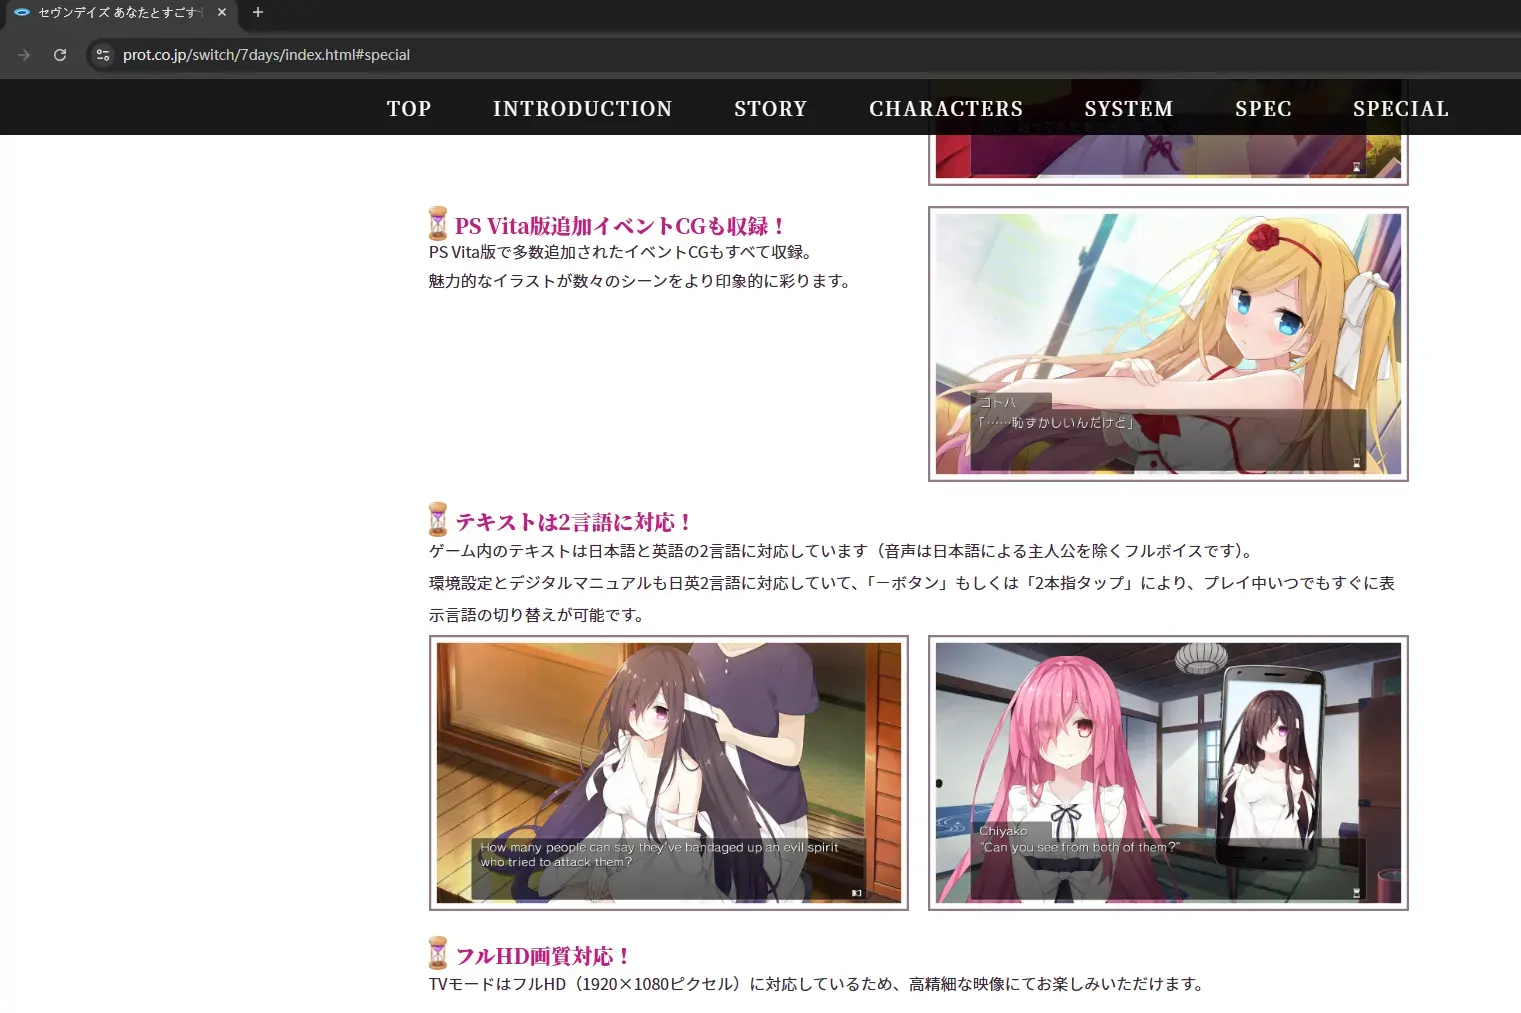Open the blonde girl event CG screenshot
This screenshot has height=1013, width=1521.
point(1168,344)
